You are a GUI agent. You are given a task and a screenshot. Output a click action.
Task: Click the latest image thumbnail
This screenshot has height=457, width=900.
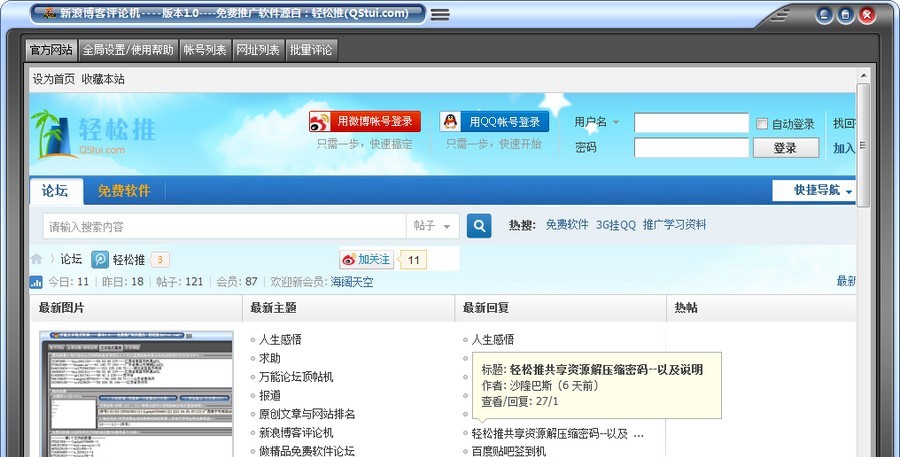[136, 394]
